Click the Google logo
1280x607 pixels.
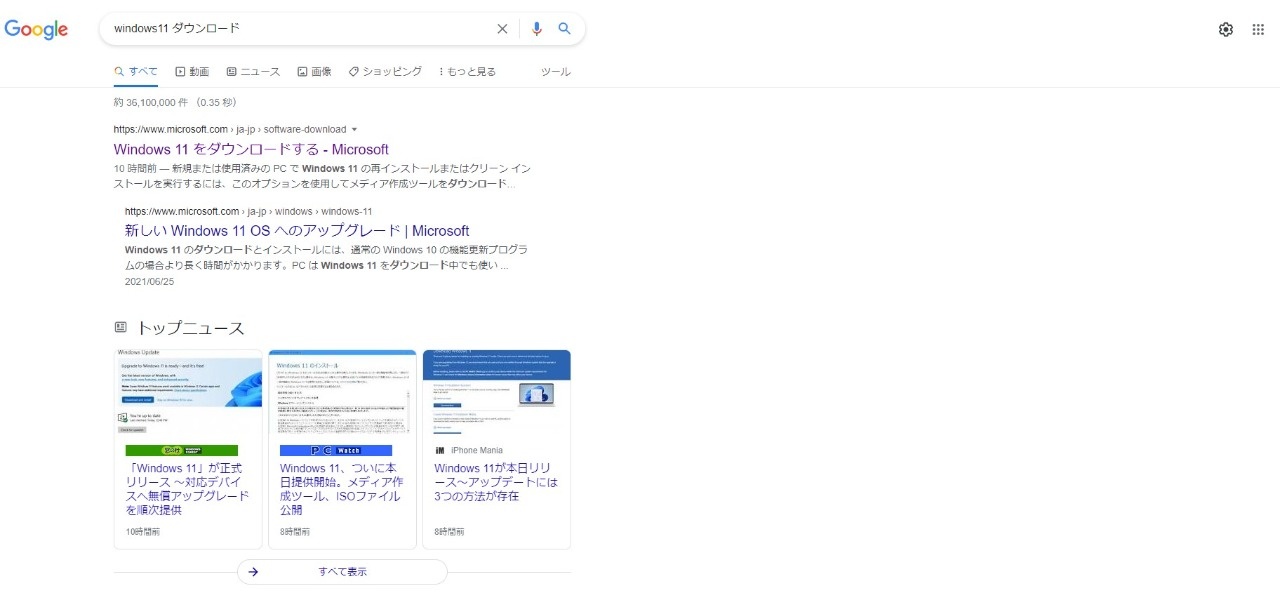pyautogui.click(x=36, y=30)
